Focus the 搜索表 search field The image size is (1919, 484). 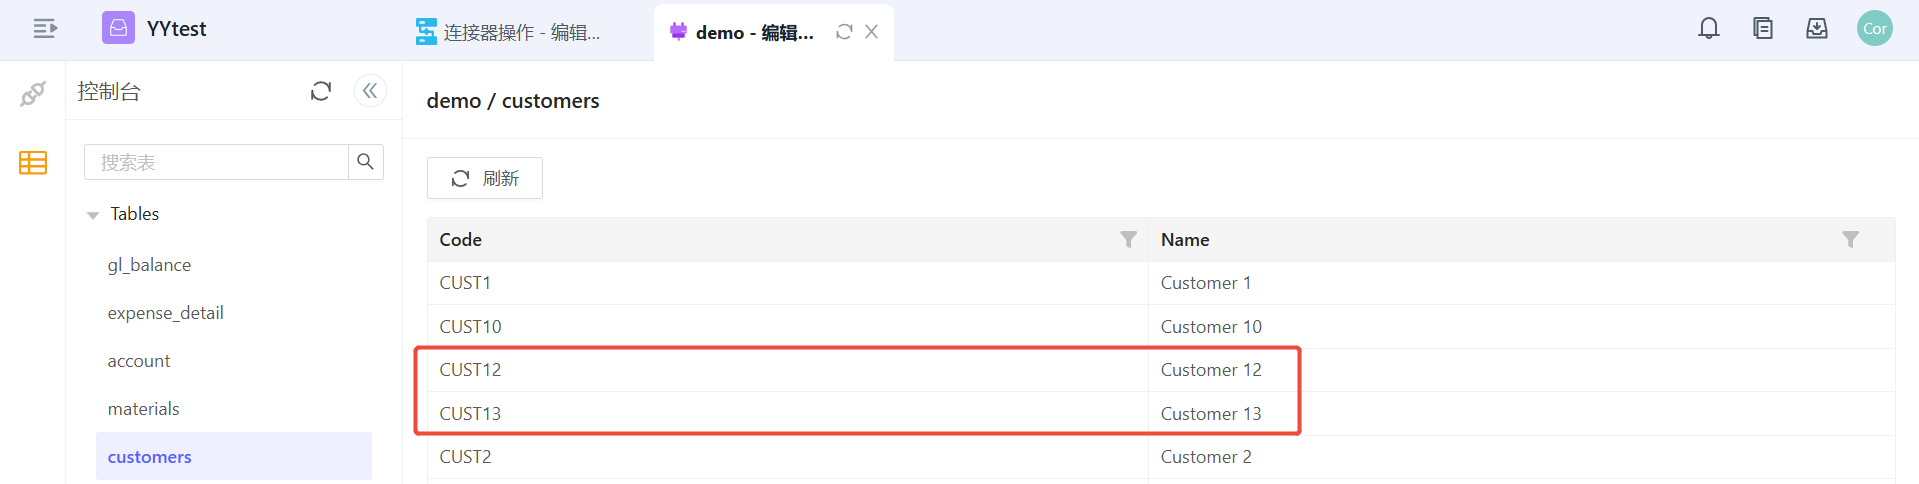216,162
